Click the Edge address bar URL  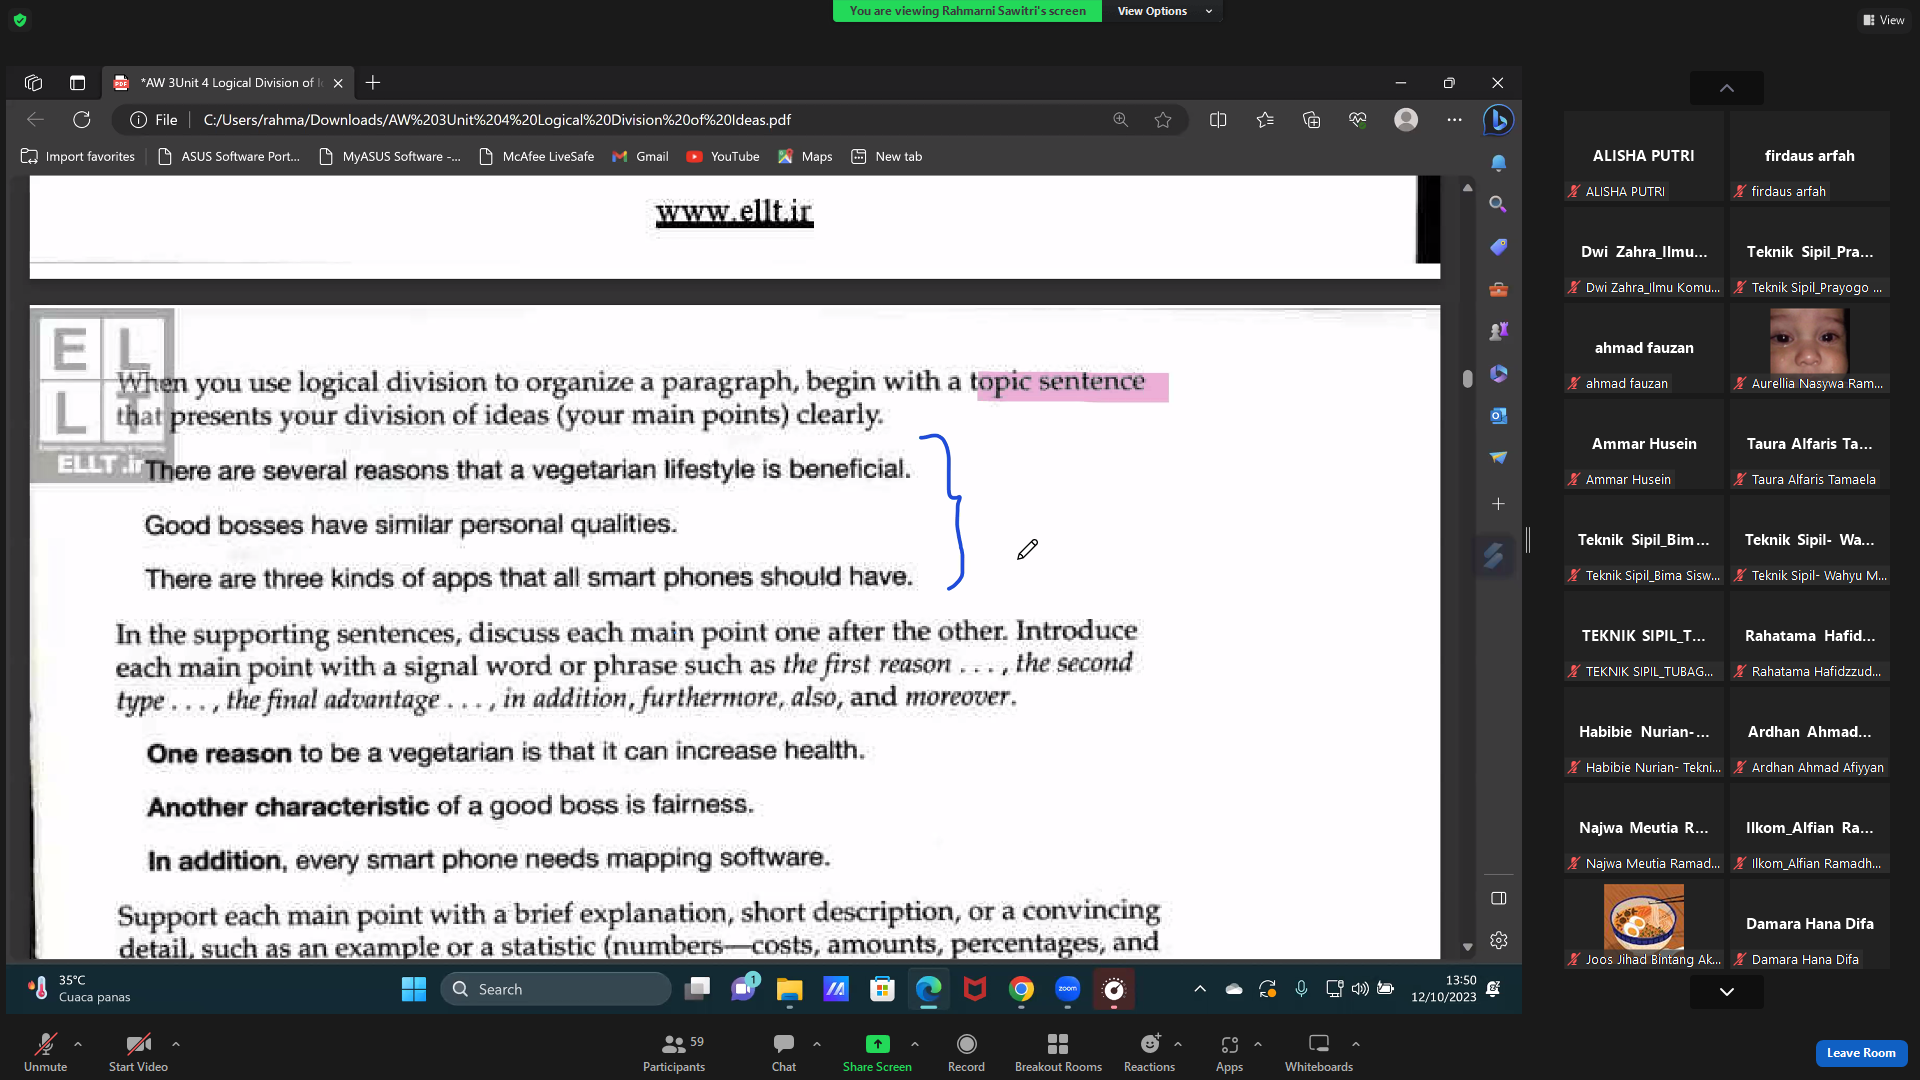click(x=497, y=120)
